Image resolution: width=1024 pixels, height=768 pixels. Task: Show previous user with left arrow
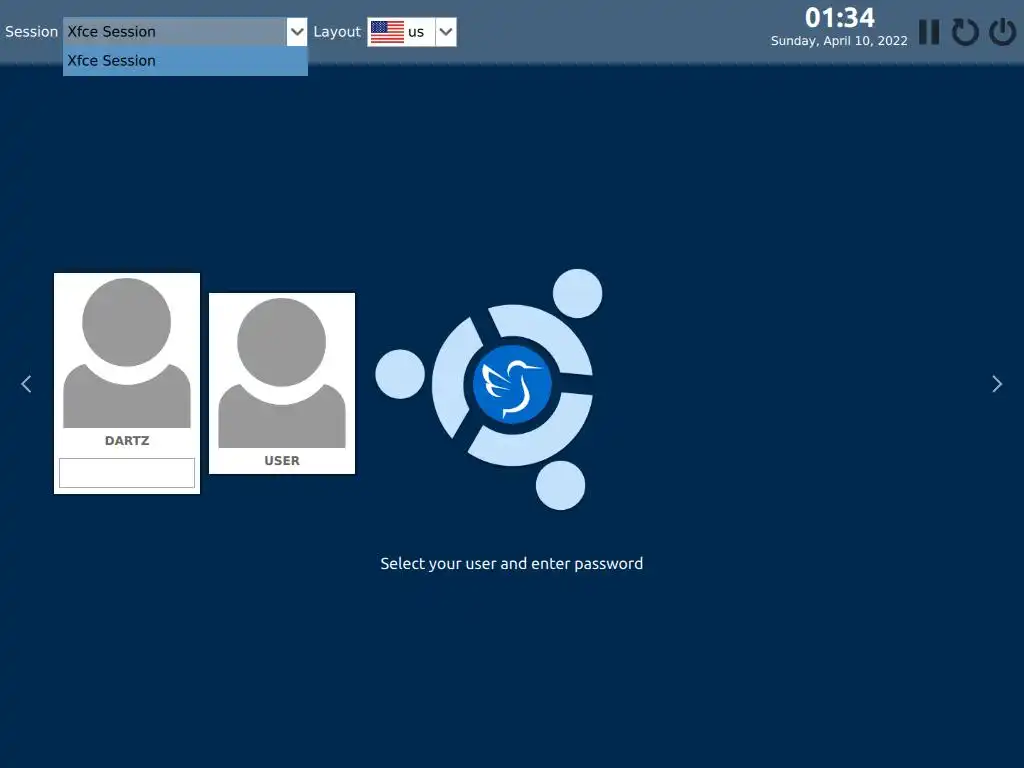click(26, 384)
